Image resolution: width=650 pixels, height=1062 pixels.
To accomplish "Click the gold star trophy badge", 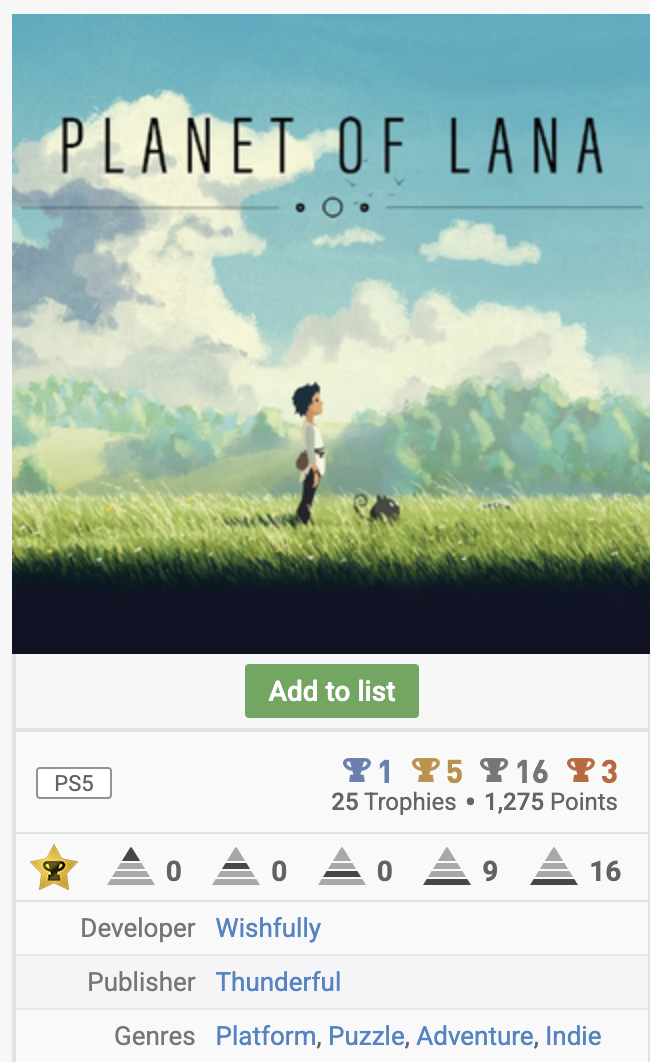I will click(x=54, y=868).
